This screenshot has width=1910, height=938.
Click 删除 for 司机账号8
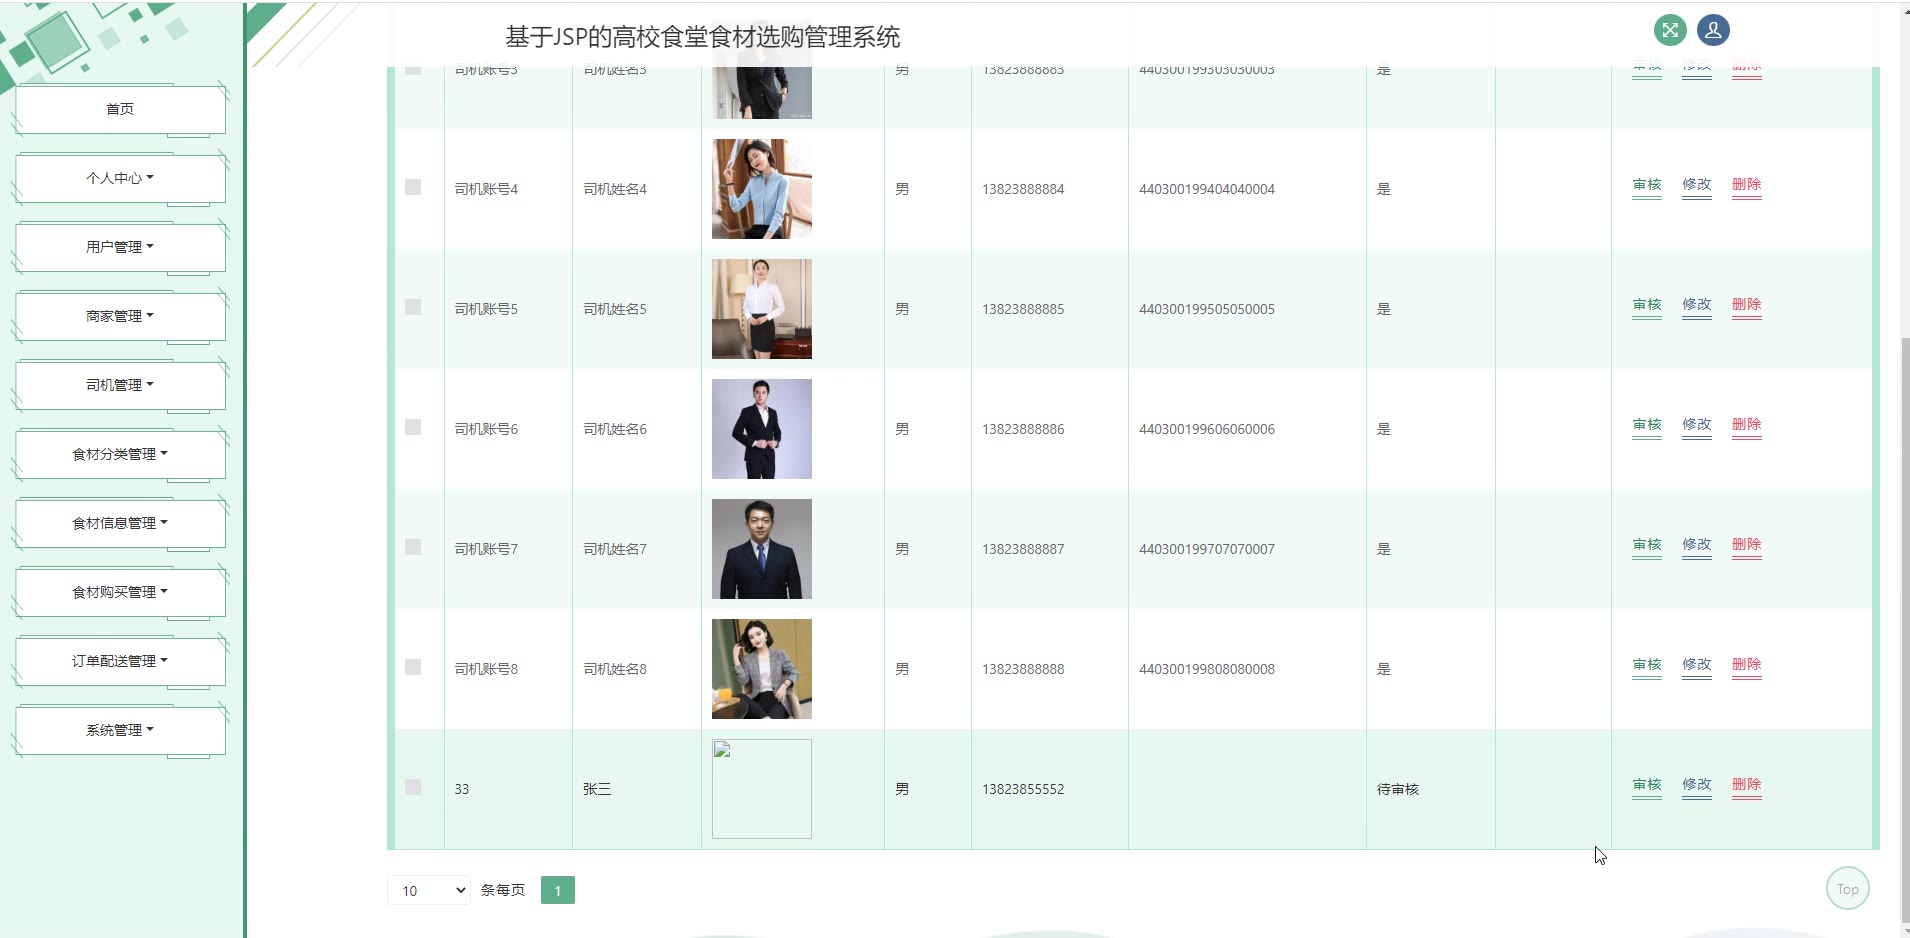tap(1747, 665)
